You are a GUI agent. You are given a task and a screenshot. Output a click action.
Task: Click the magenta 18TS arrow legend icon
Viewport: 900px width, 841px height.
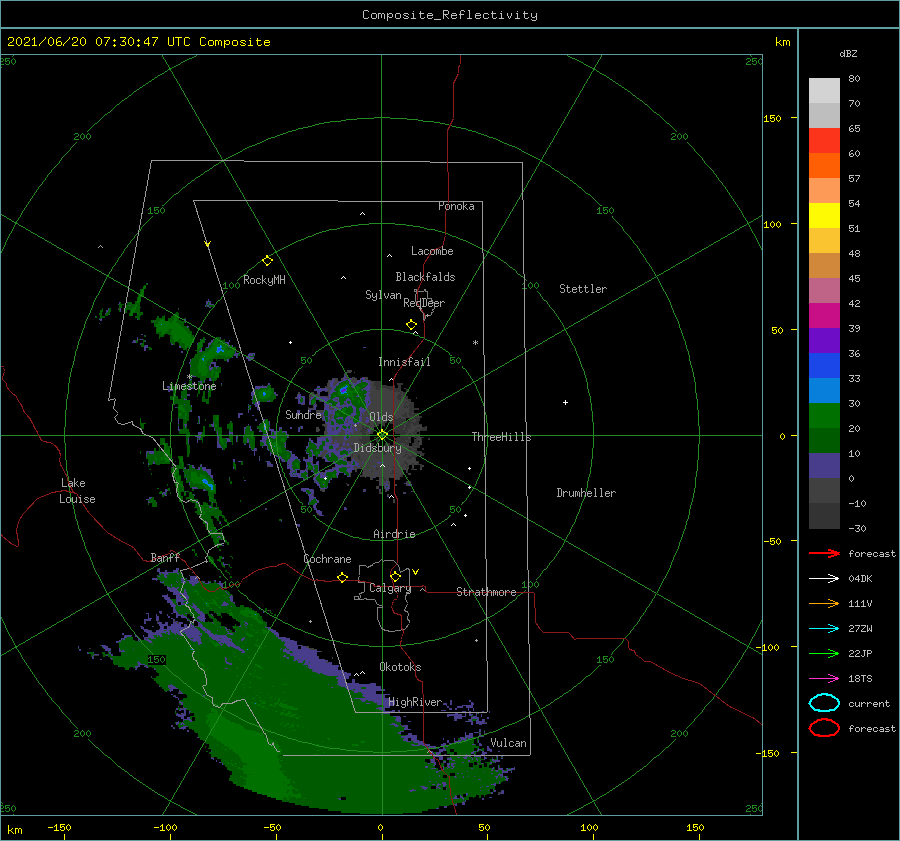pos(824,679)
